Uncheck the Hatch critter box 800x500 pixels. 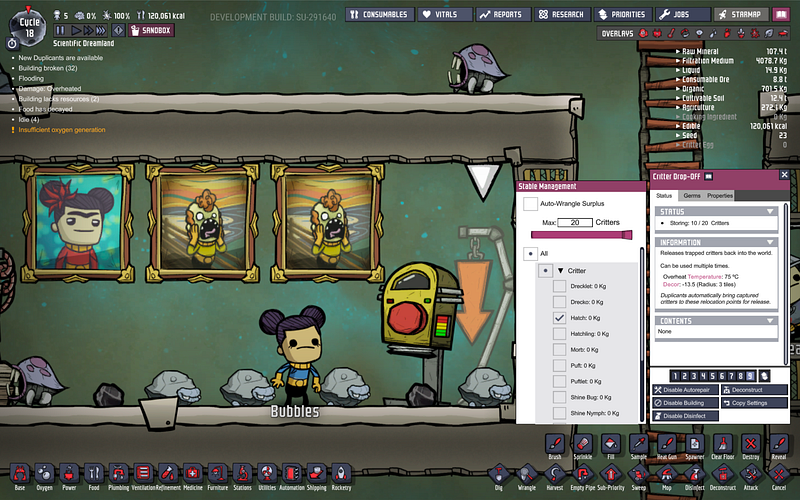click(559, 318)
